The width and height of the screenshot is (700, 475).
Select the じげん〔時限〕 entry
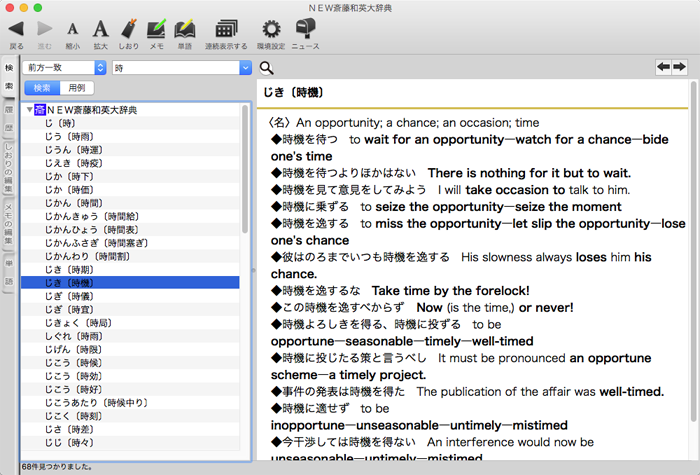130,350
